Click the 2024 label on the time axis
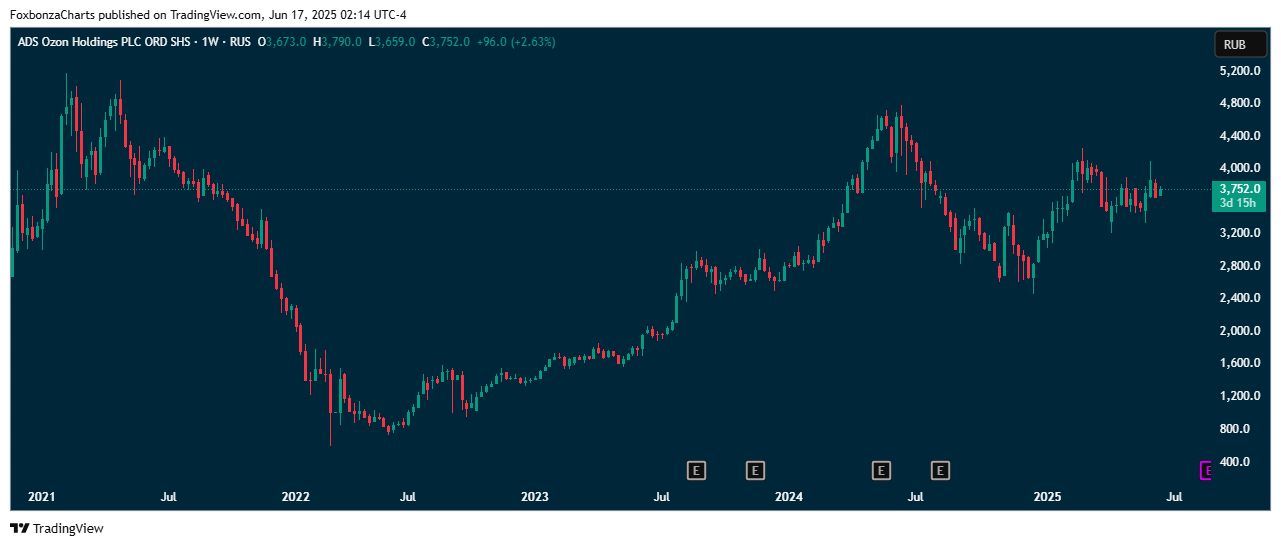This screenshot has height=546, width=1281. (x=790, y=496)
